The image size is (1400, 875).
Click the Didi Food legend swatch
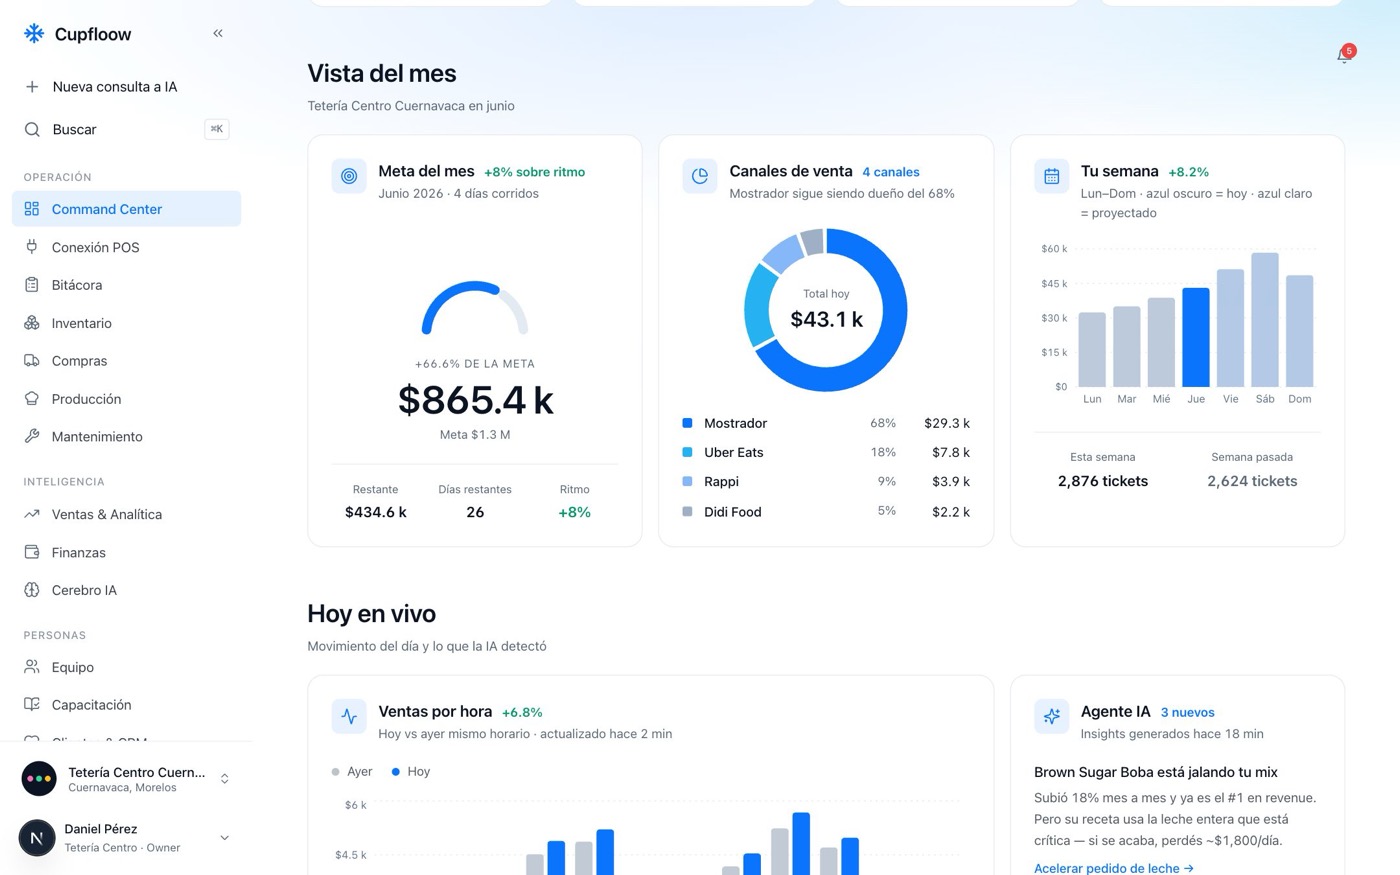click(x=687, y=511)
